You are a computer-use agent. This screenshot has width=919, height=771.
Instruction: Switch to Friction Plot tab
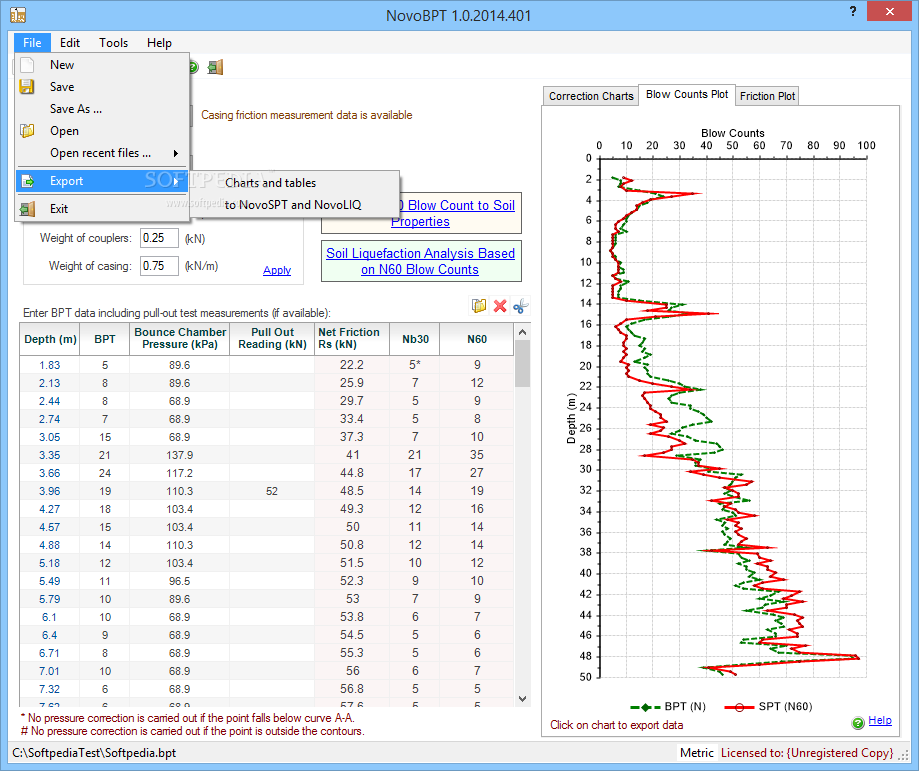[767, 96]
